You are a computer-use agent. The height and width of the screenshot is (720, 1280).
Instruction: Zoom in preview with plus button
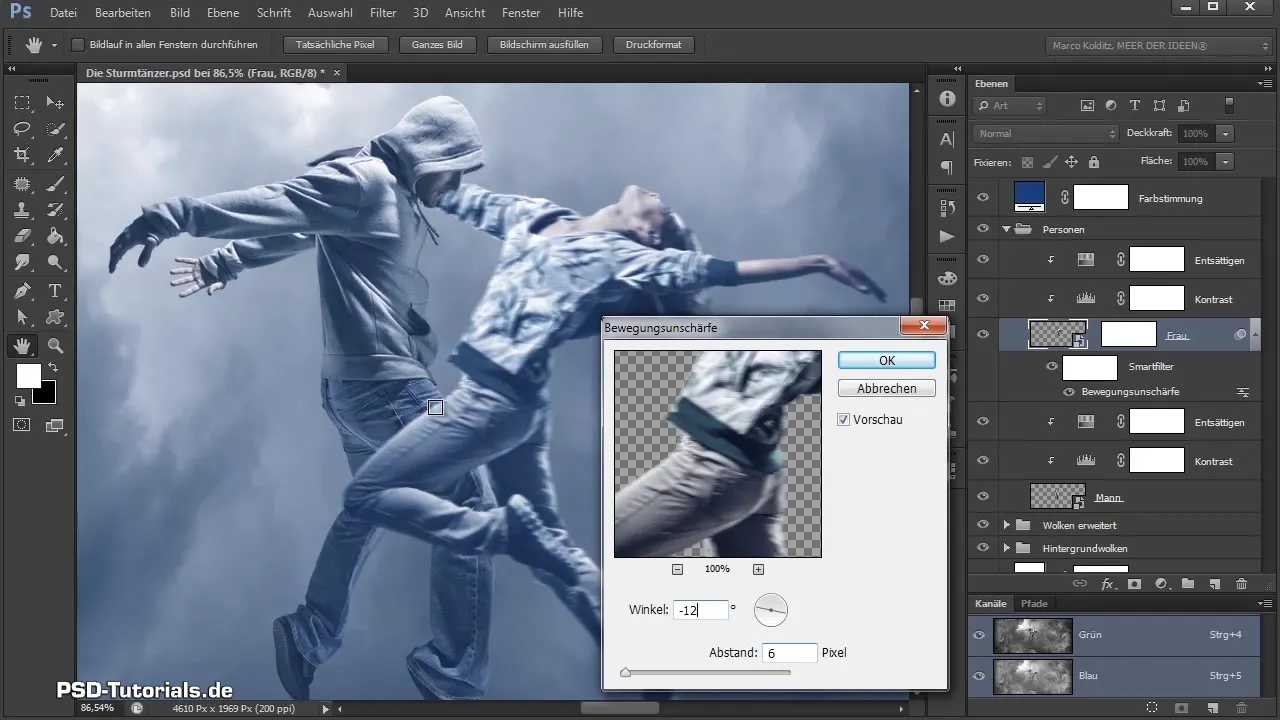click(758, 569)
